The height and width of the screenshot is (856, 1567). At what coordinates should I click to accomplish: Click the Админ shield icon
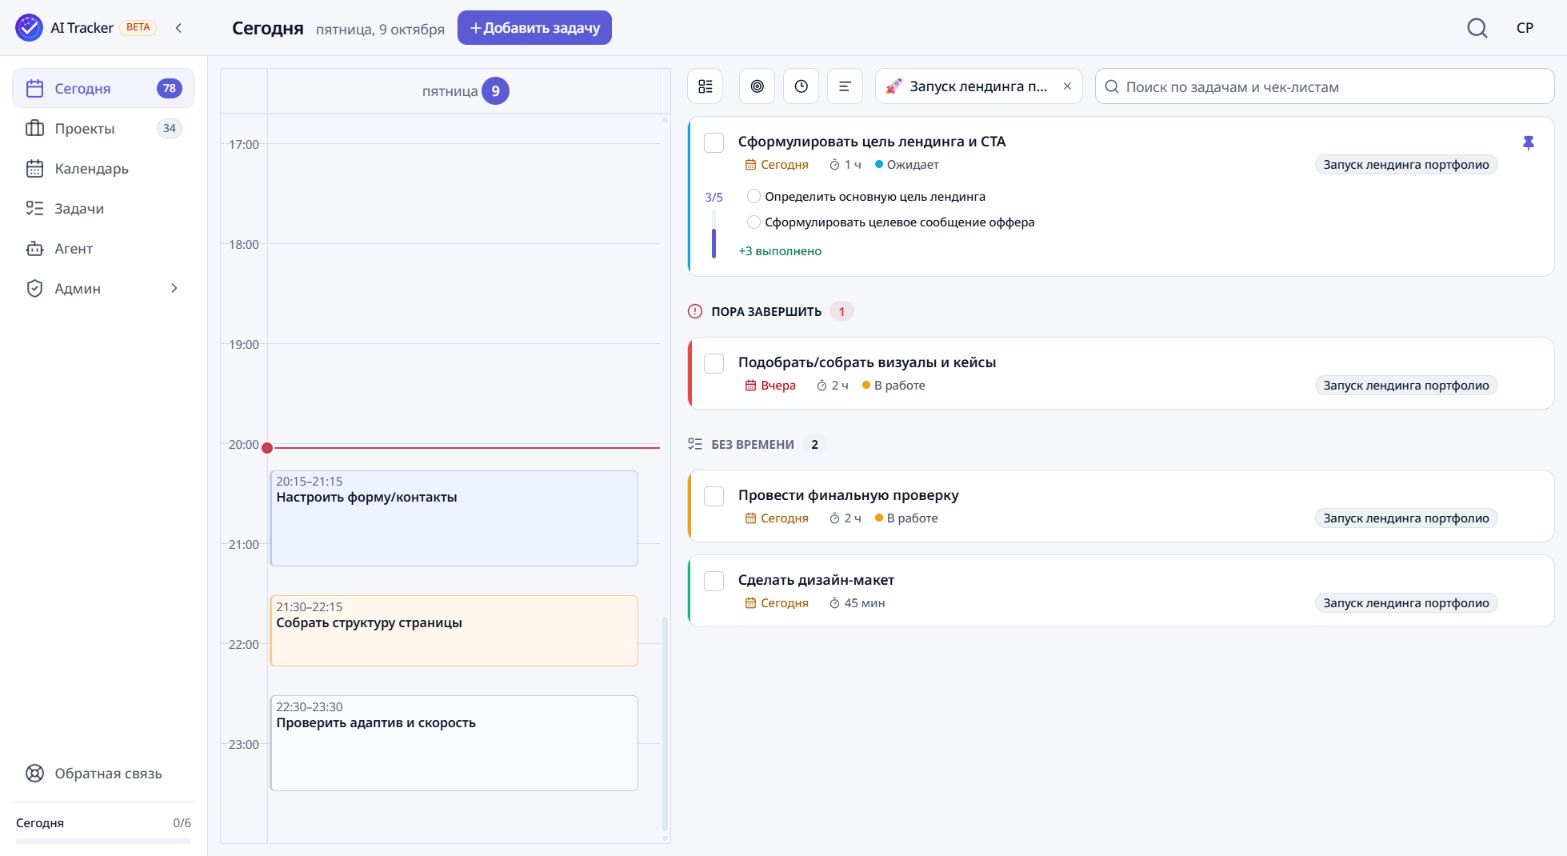pyautogui.click(x=35, y=288)
